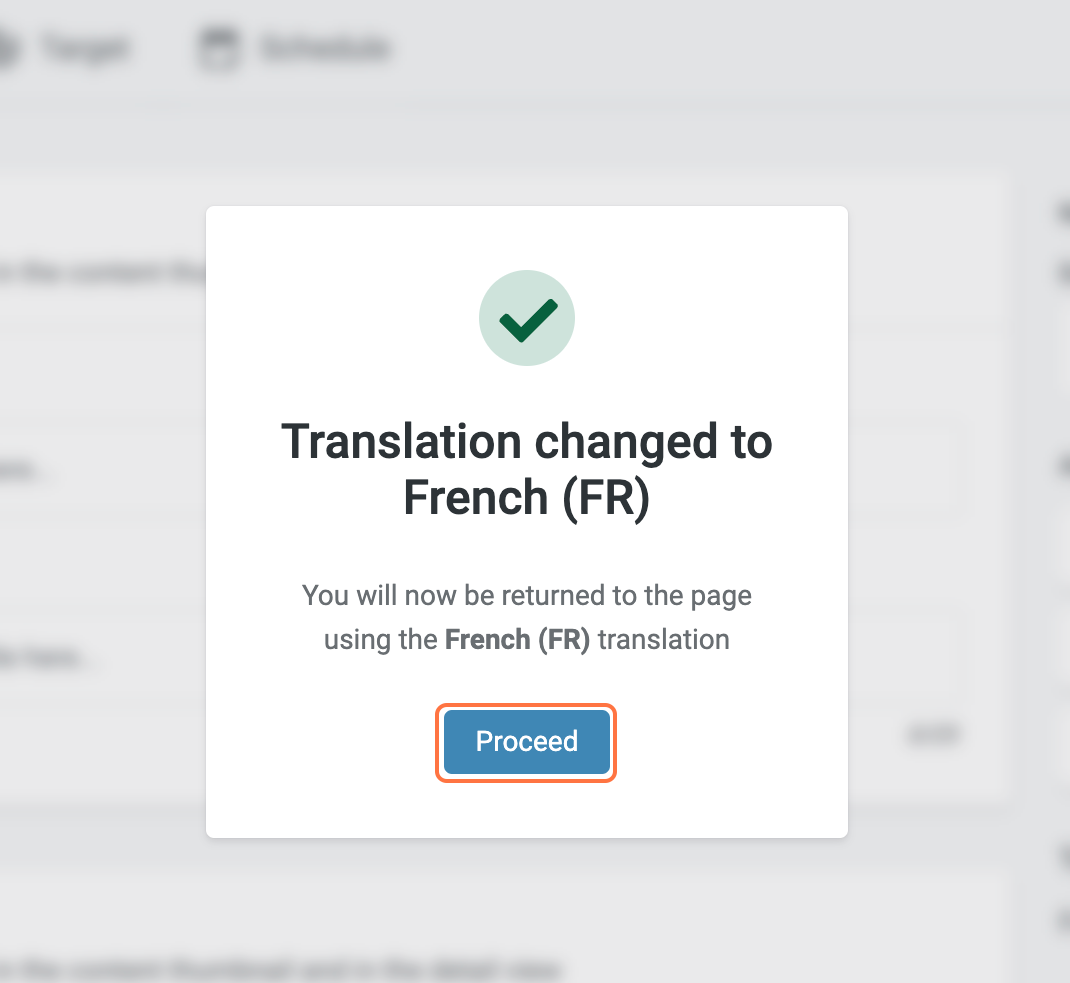Click the "You will now be returned" message
This screenshot has height=983, width=1070.
[x=527, y=597]
